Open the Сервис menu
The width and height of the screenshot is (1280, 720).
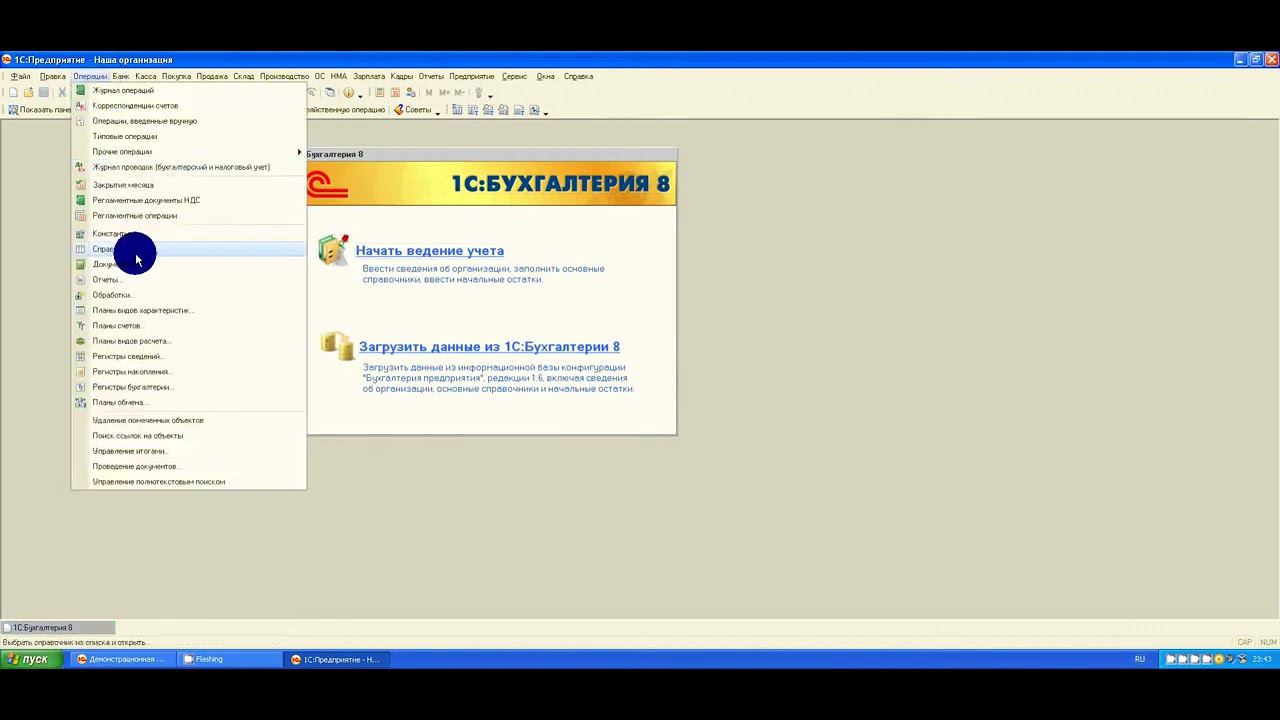point(514,76)
